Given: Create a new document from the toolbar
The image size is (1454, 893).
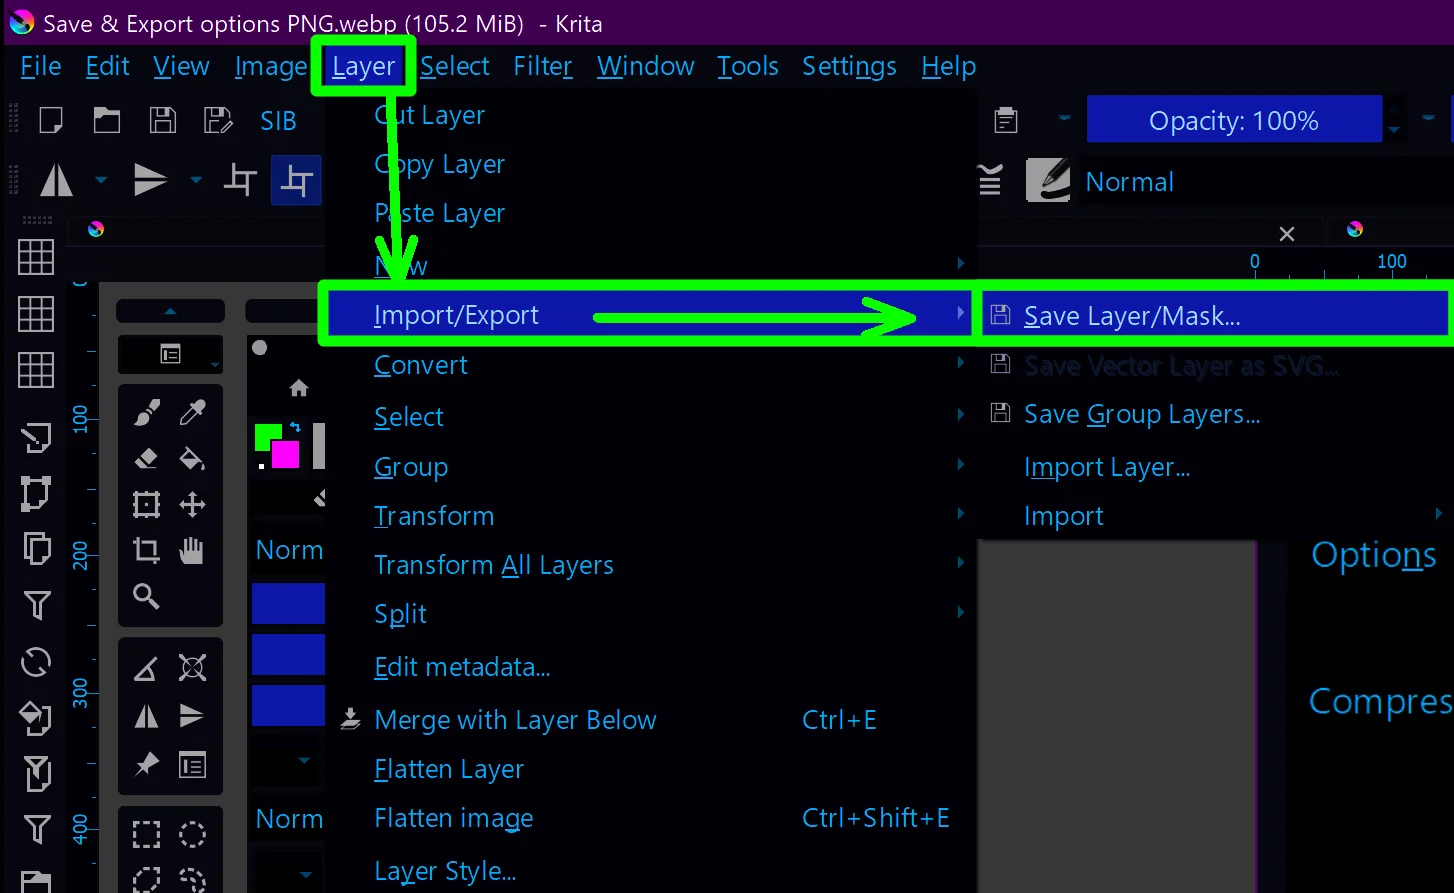Looking at the screenshot, I should [51, 121].
